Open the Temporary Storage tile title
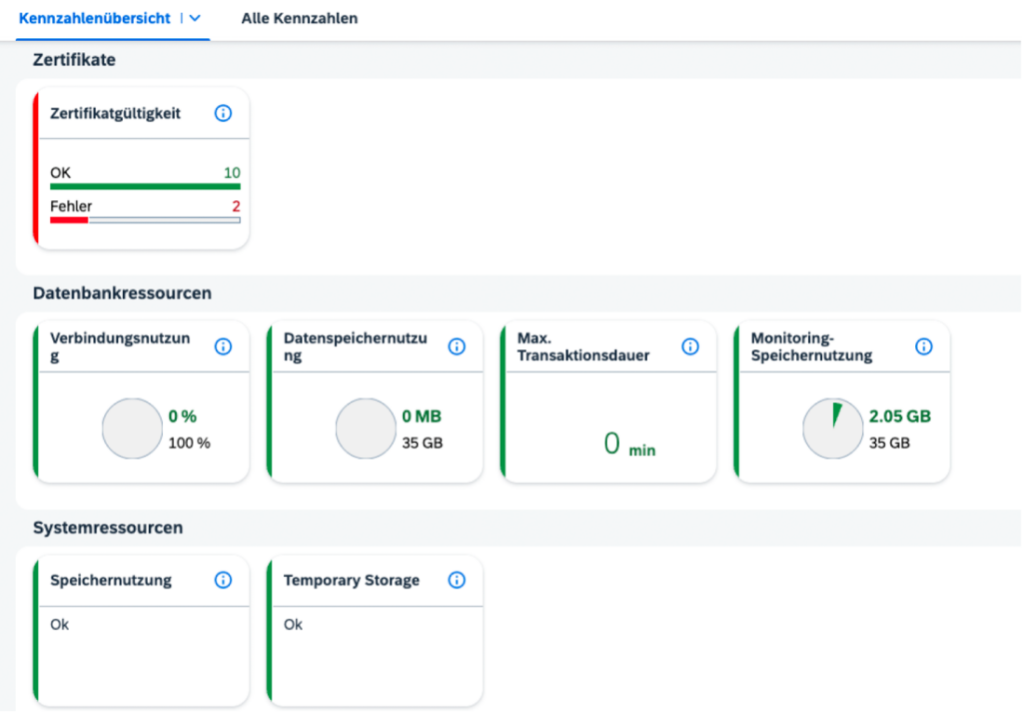The width and height of the screenshot is (1024, 713). pyautogui.click(x=352, y=580)
